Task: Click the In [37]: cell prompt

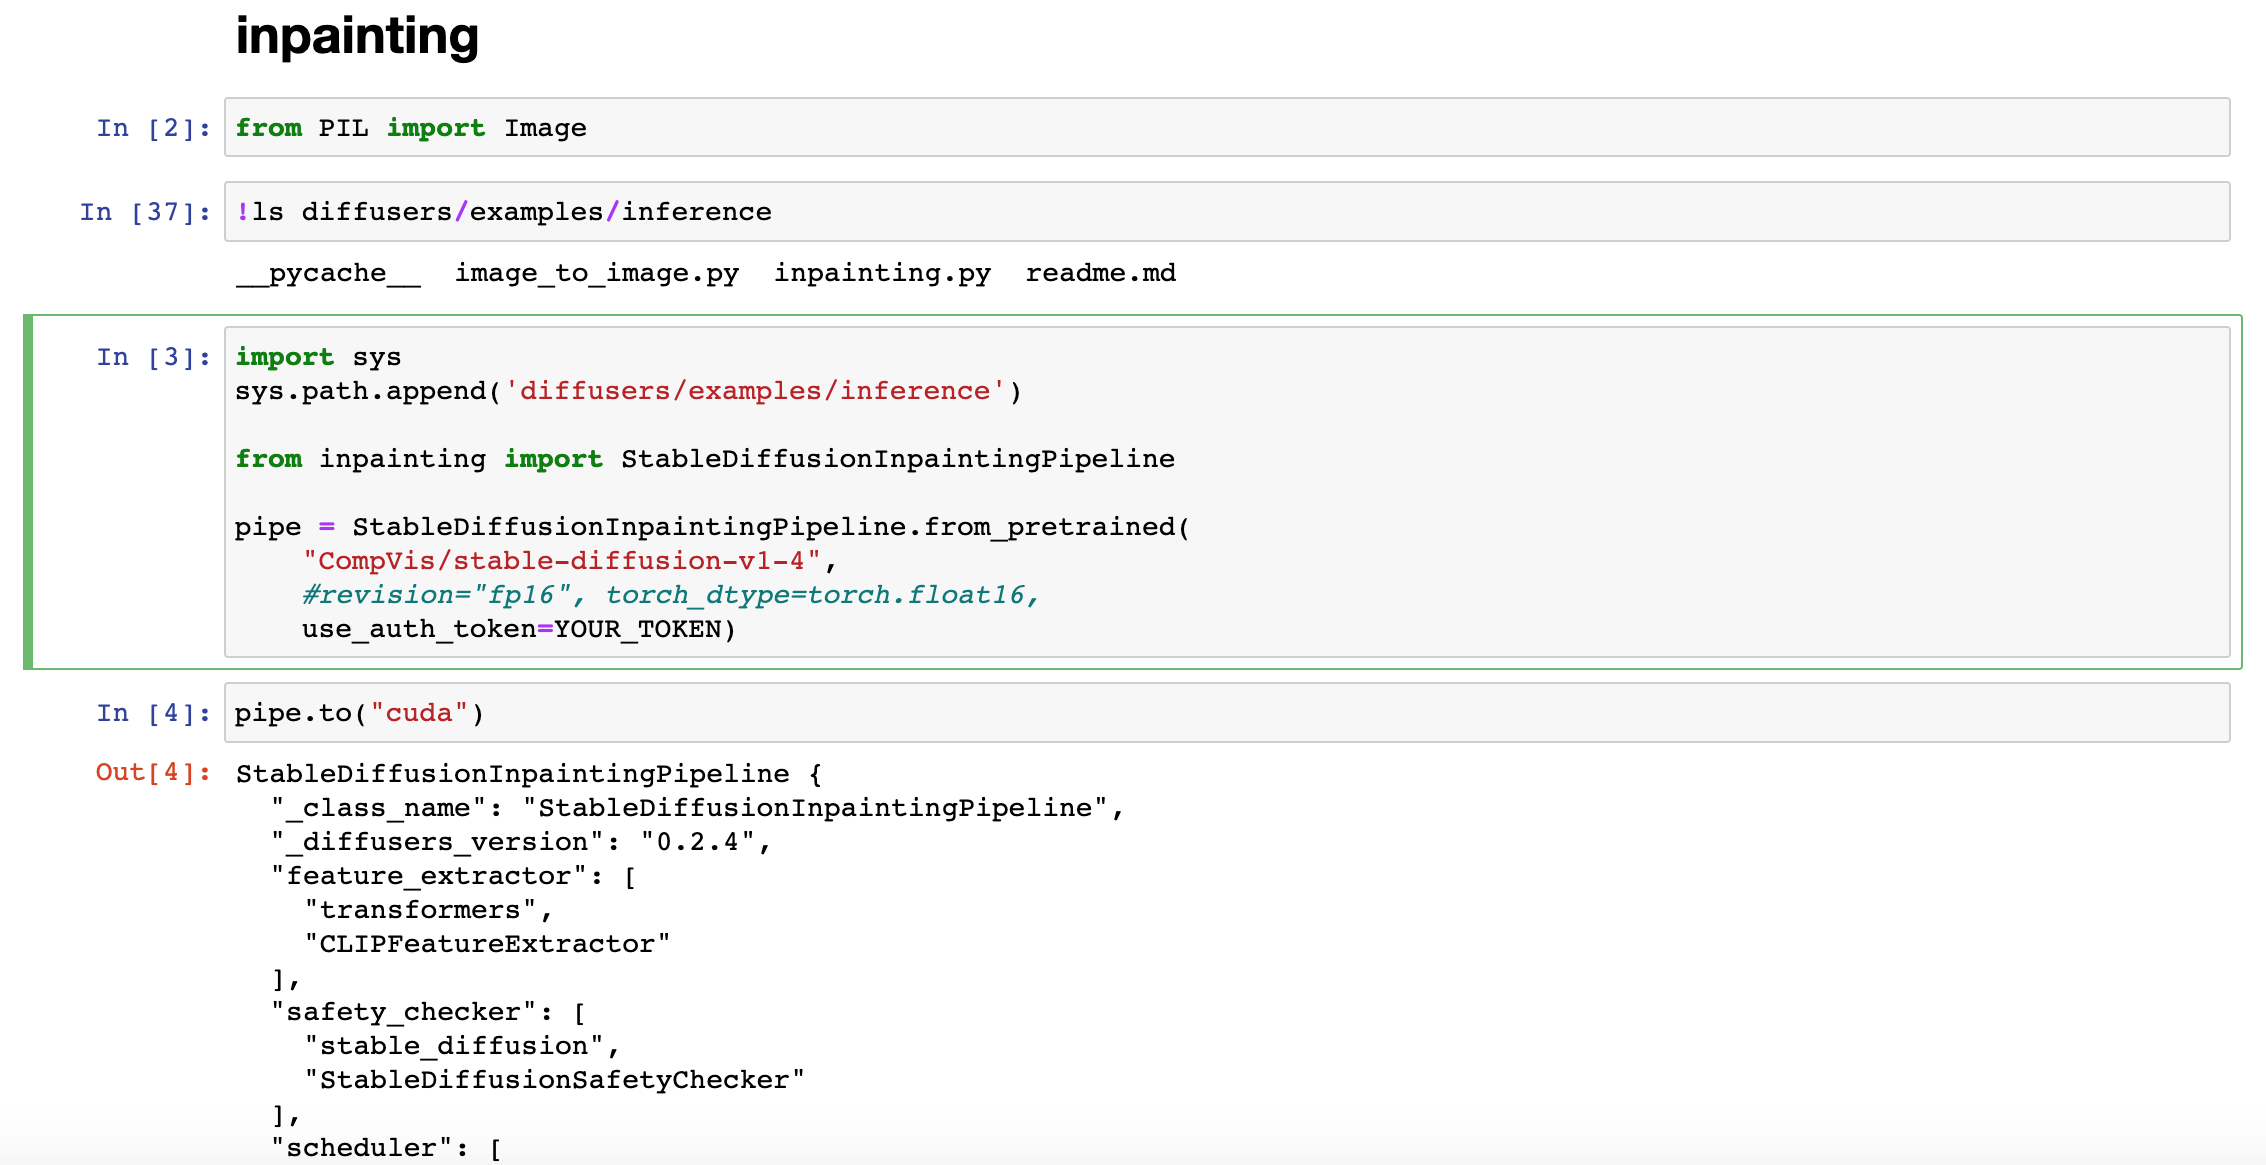Action: (145, 212)
